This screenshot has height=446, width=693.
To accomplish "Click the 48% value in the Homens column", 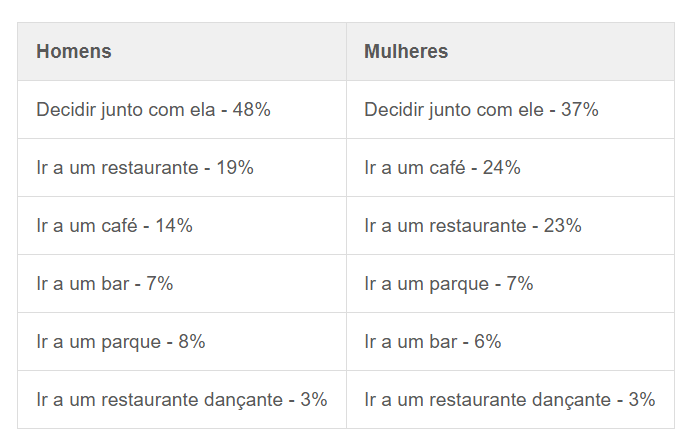I will (252, 110).
